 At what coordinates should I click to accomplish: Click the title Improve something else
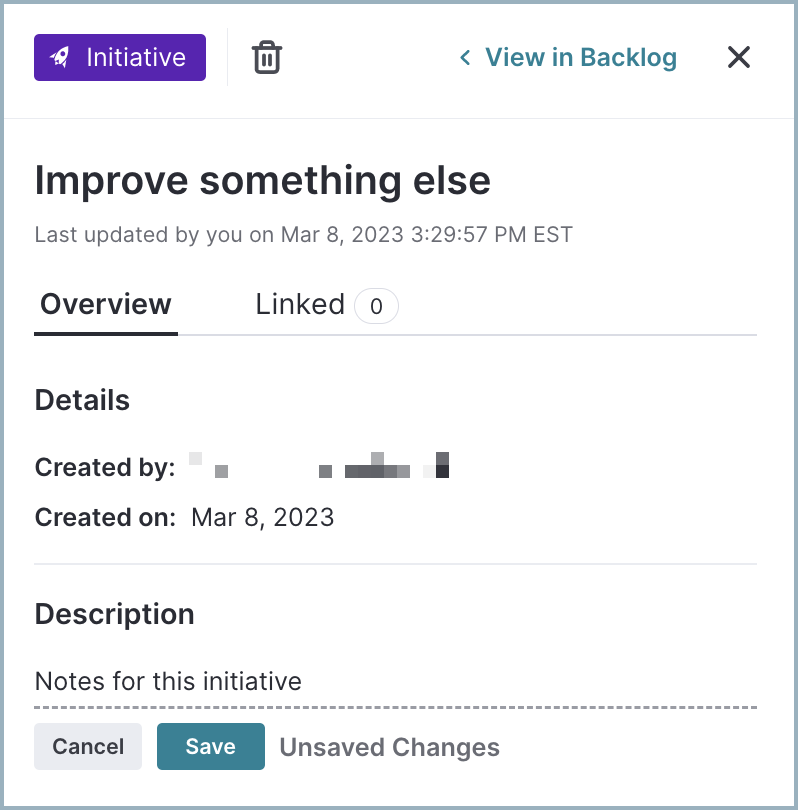pos(262,181)
